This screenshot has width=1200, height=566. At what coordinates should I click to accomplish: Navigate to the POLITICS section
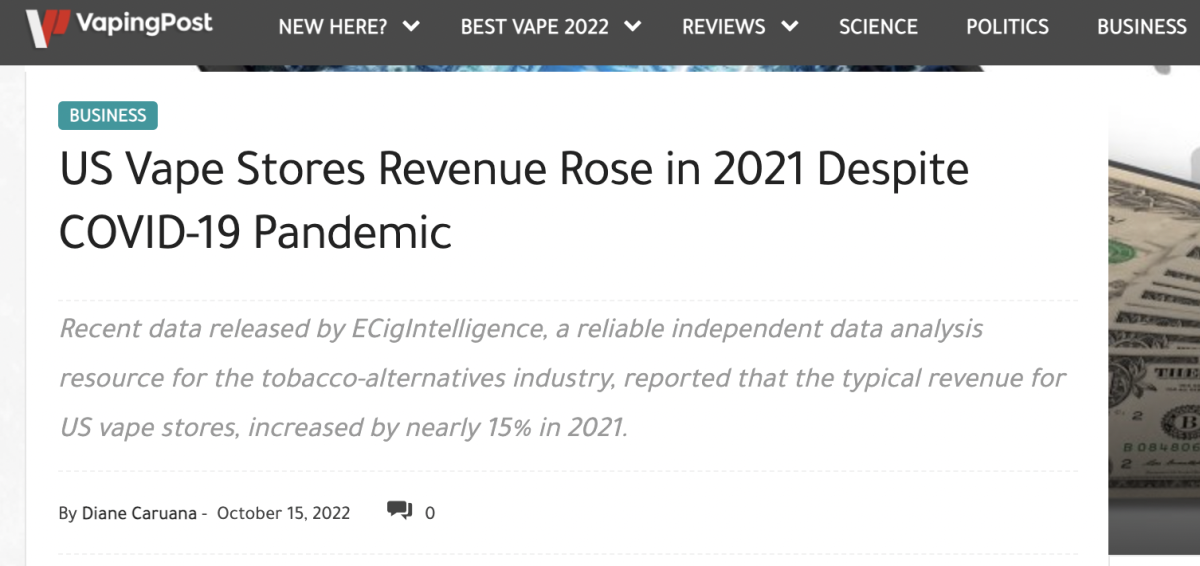coord(1007,27)
